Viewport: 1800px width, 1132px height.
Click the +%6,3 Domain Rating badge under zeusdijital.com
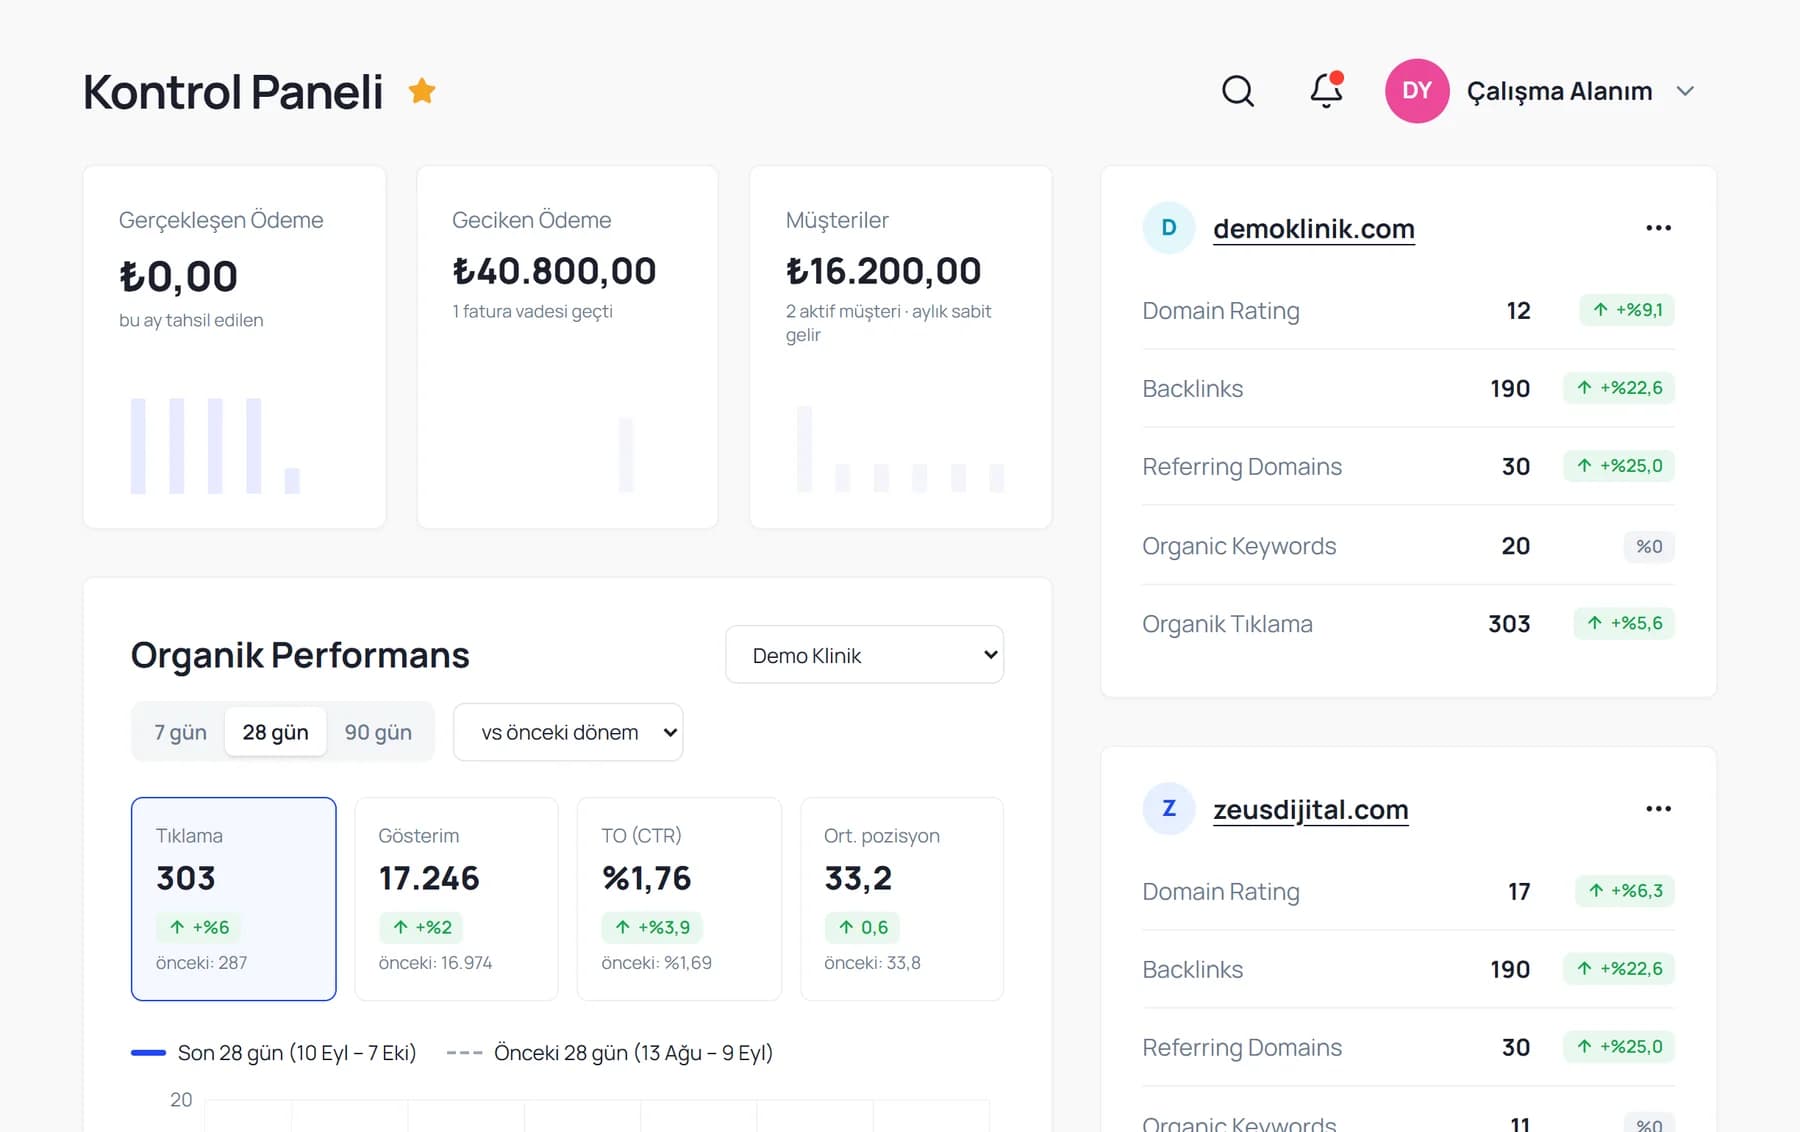coord(1624,891)
